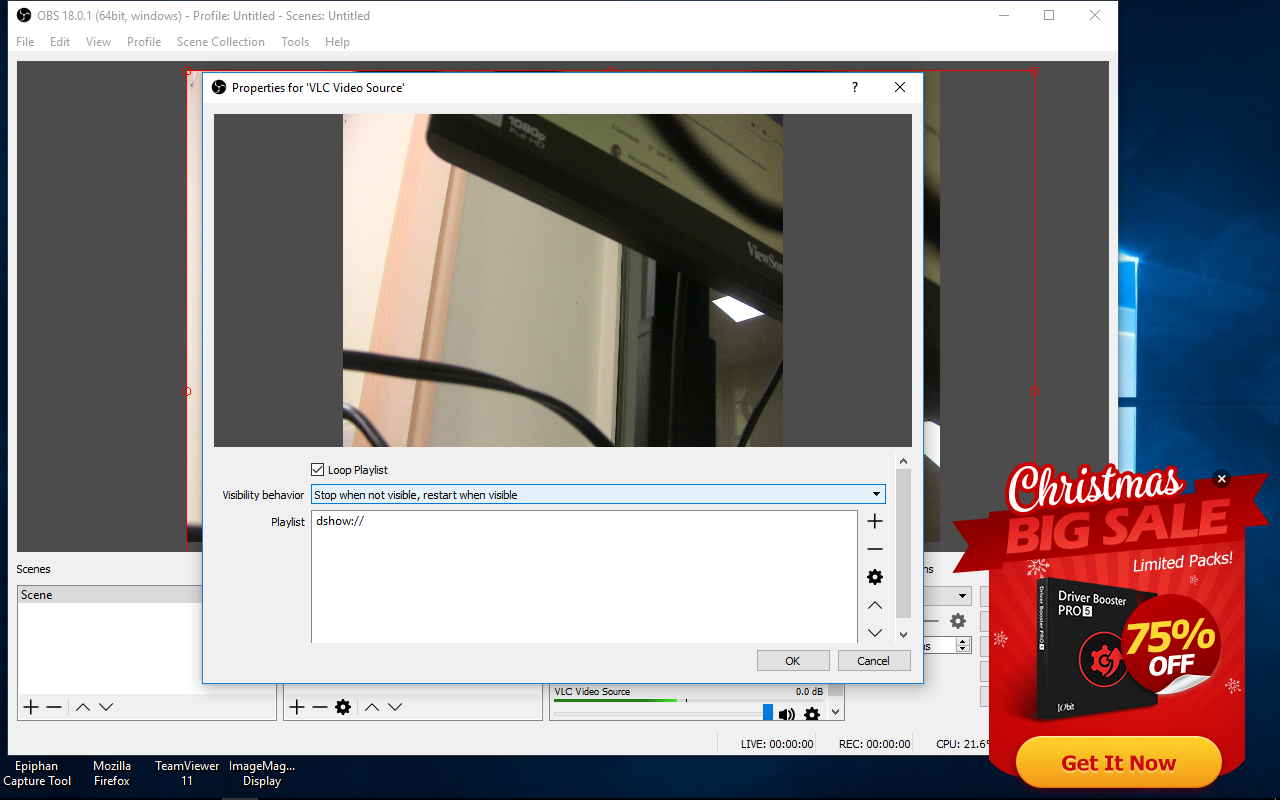Mute the VLC Video Source audio

787,714
